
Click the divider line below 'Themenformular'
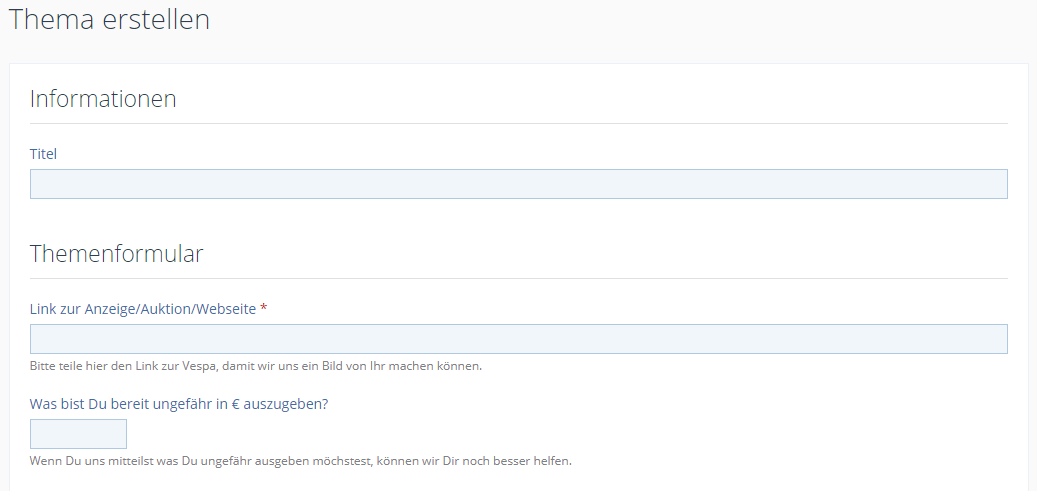(518, 279)
